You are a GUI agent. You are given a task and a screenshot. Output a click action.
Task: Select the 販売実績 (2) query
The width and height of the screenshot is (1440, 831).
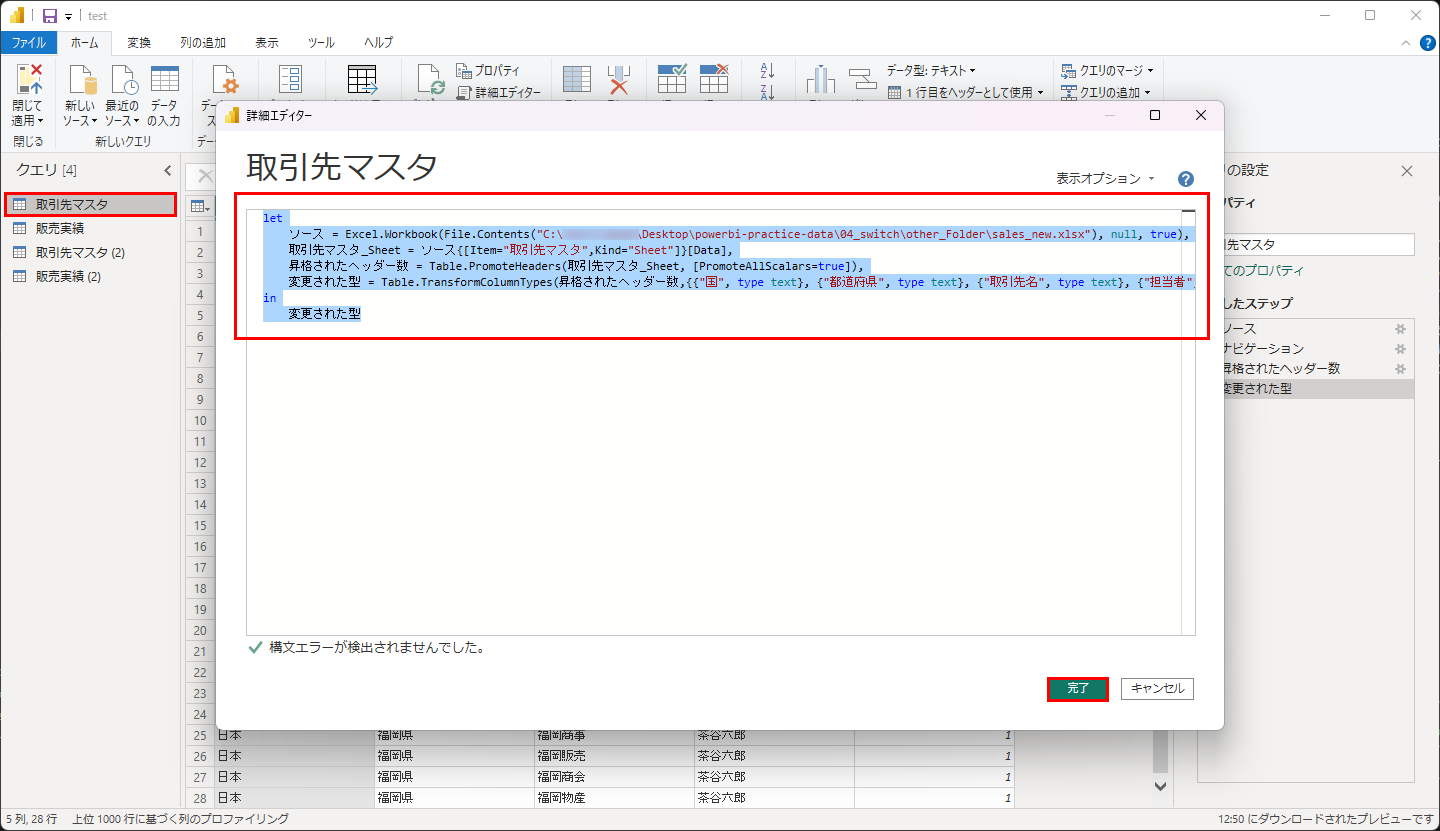tap(90, 276)
